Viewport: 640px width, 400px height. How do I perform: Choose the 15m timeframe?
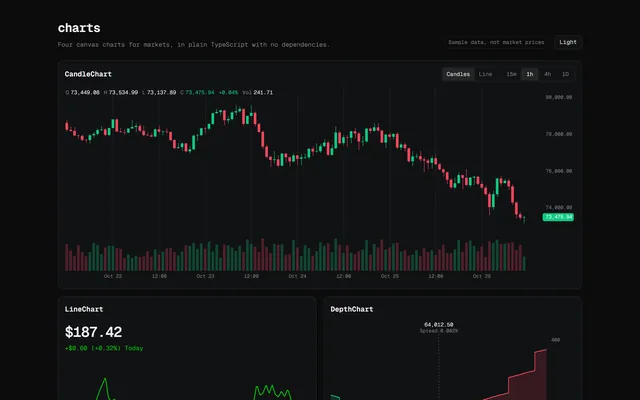511,74
